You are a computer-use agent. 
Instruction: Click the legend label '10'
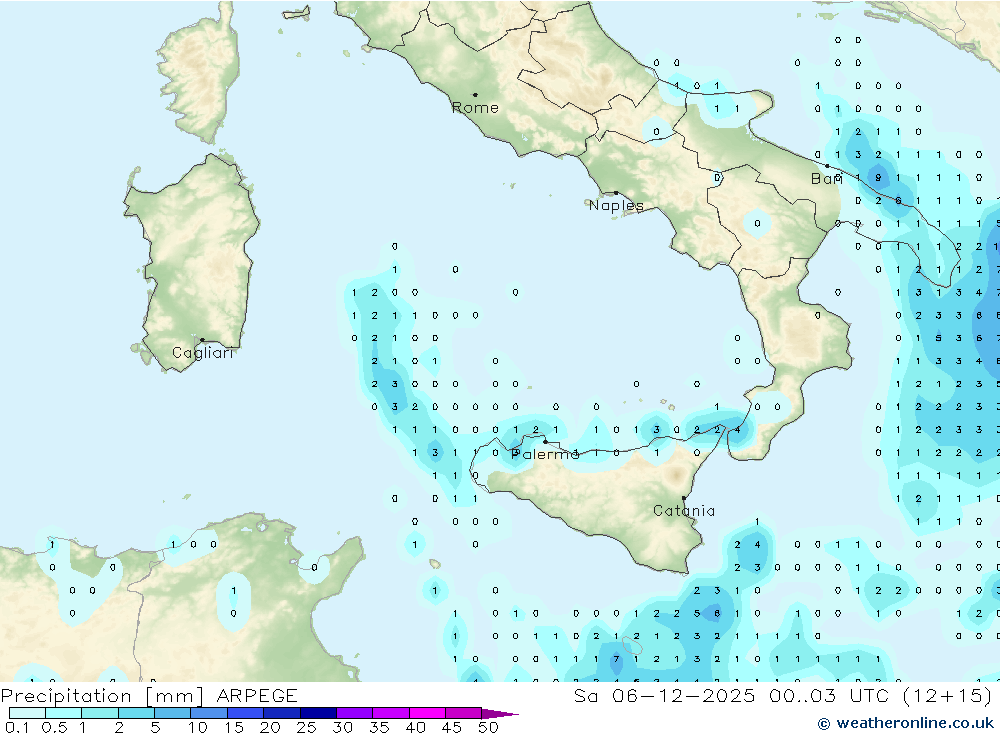click(198, 727)
